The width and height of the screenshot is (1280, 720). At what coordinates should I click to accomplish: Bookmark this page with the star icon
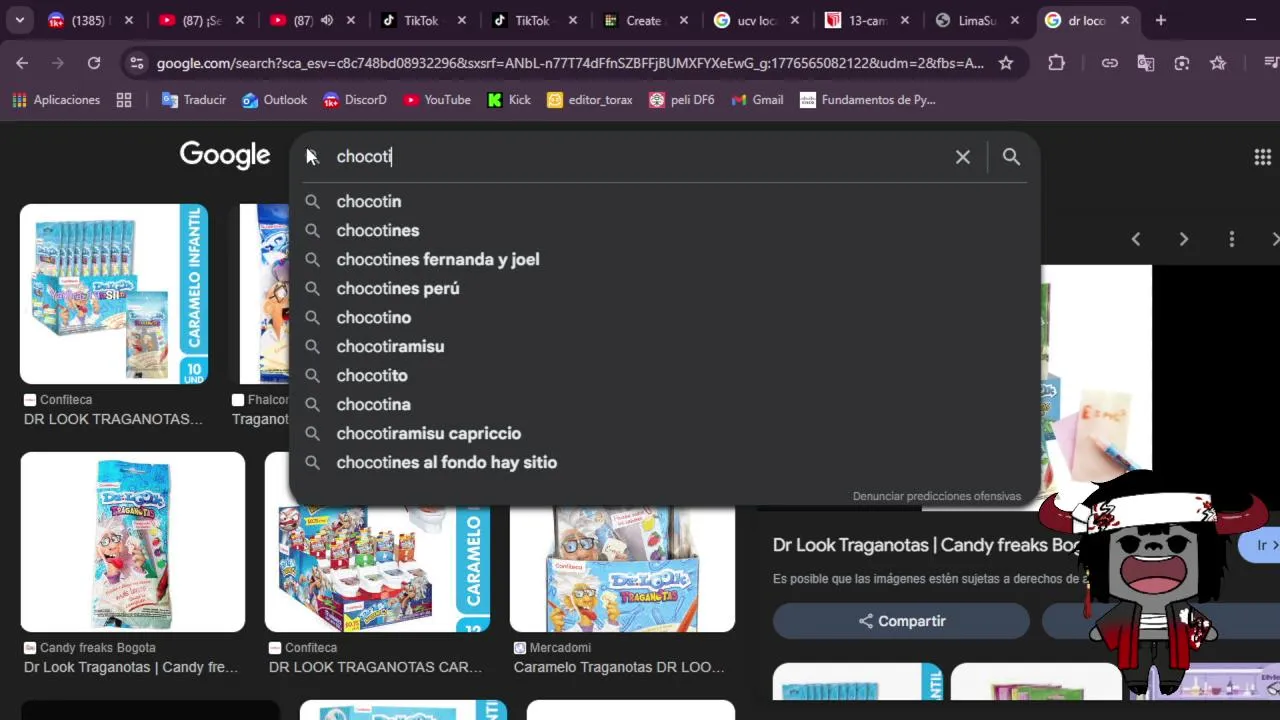(1006, 63)
